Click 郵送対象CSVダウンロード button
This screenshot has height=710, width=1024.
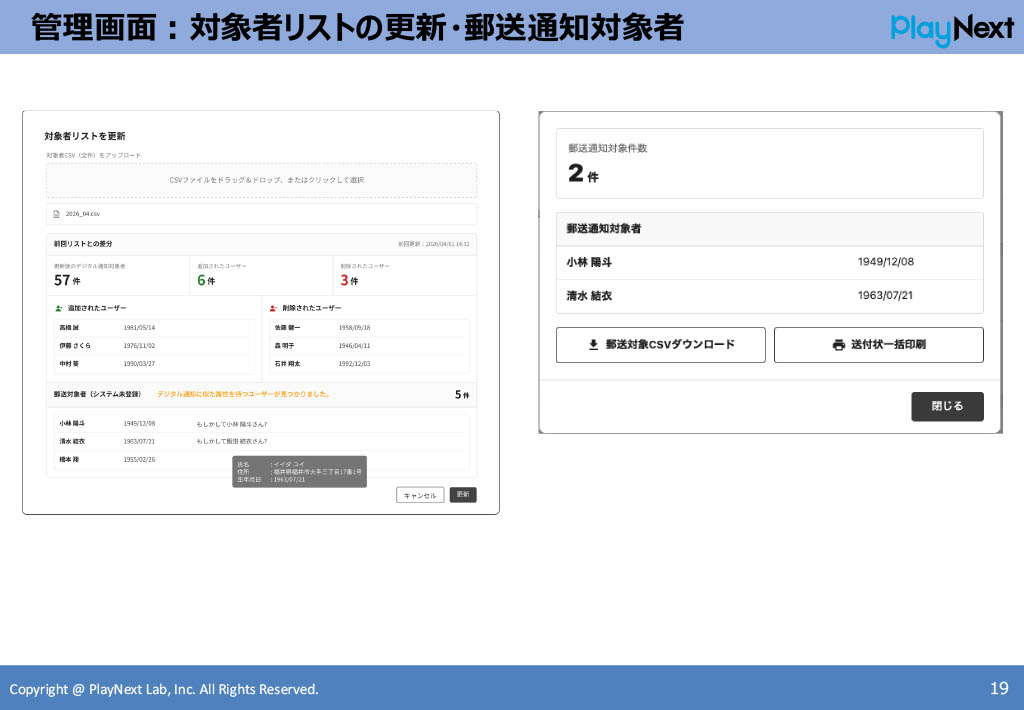point(660,345)
